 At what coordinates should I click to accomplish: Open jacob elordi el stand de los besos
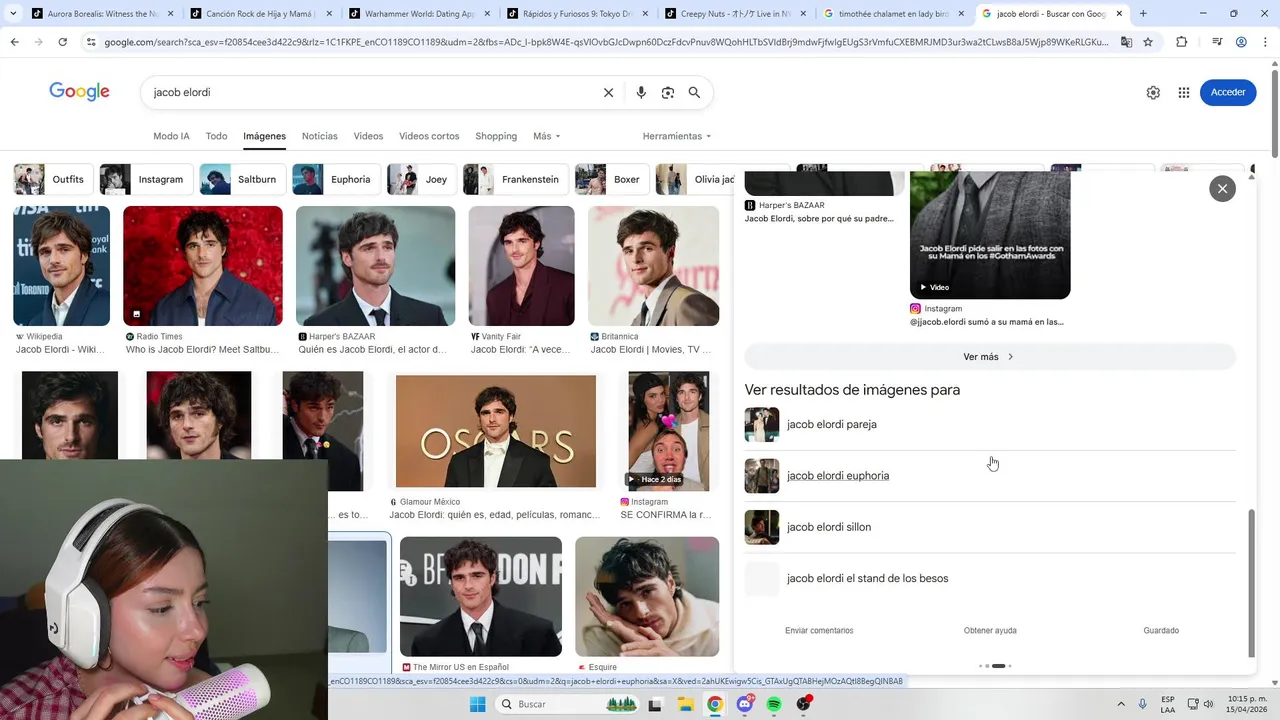[x=990, y=578]
